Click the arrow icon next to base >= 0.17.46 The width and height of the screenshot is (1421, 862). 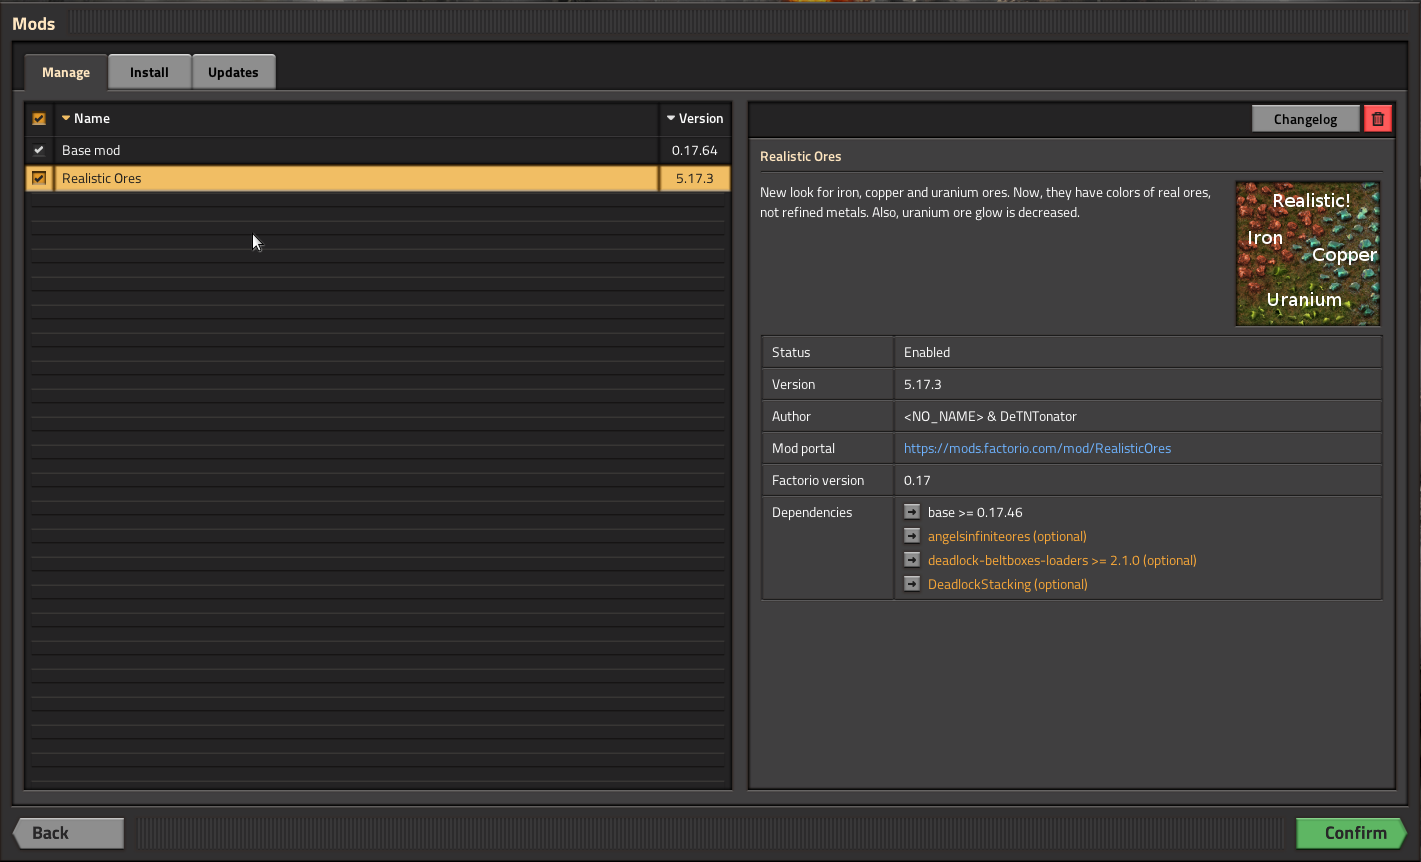click(912, 511)
